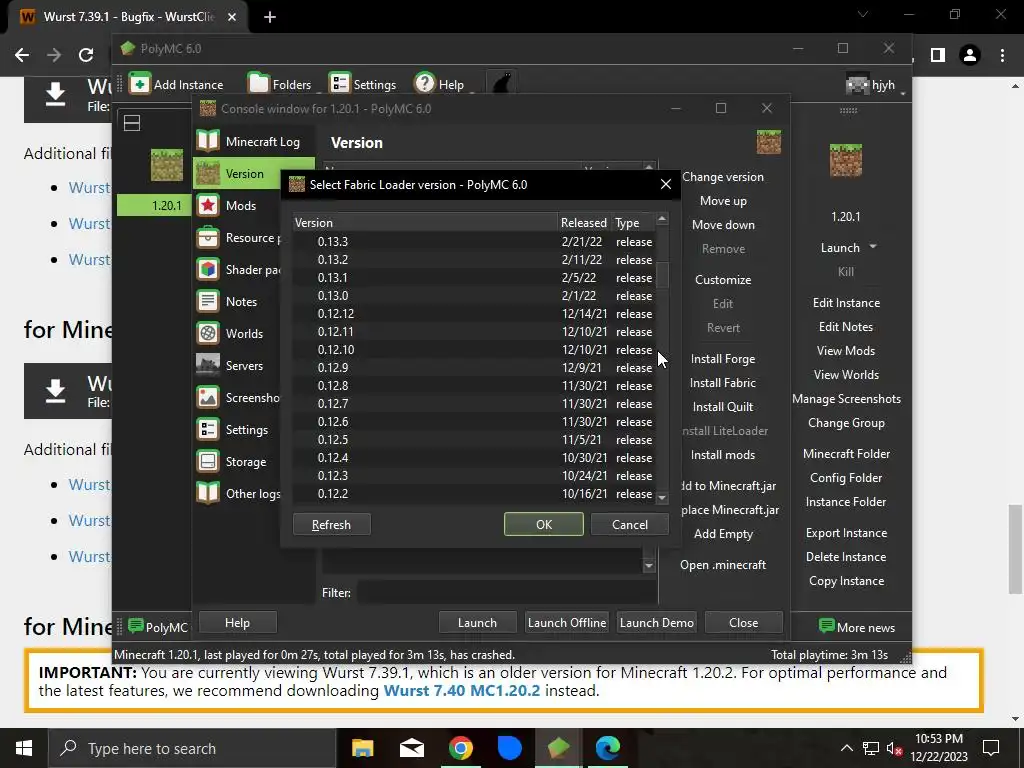1024x768 pixels.
Task: Click Export Instance in right panel
Action: (x=846, y=533)
